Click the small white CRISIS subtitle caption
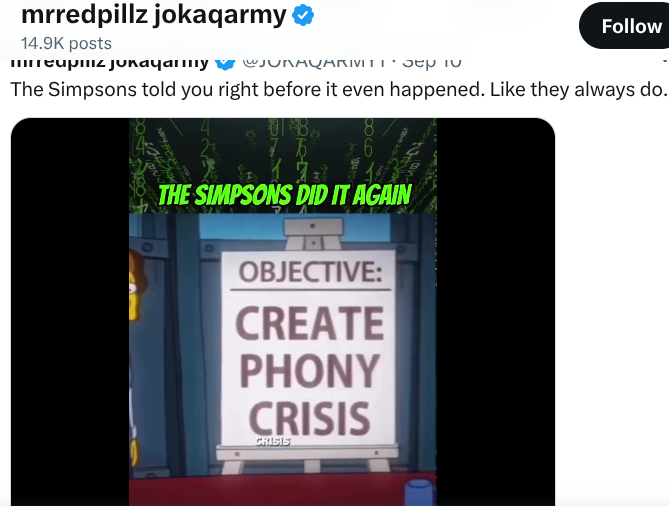Image resolution: width=669 pixels, height=506 pixels. coord(273,441)
